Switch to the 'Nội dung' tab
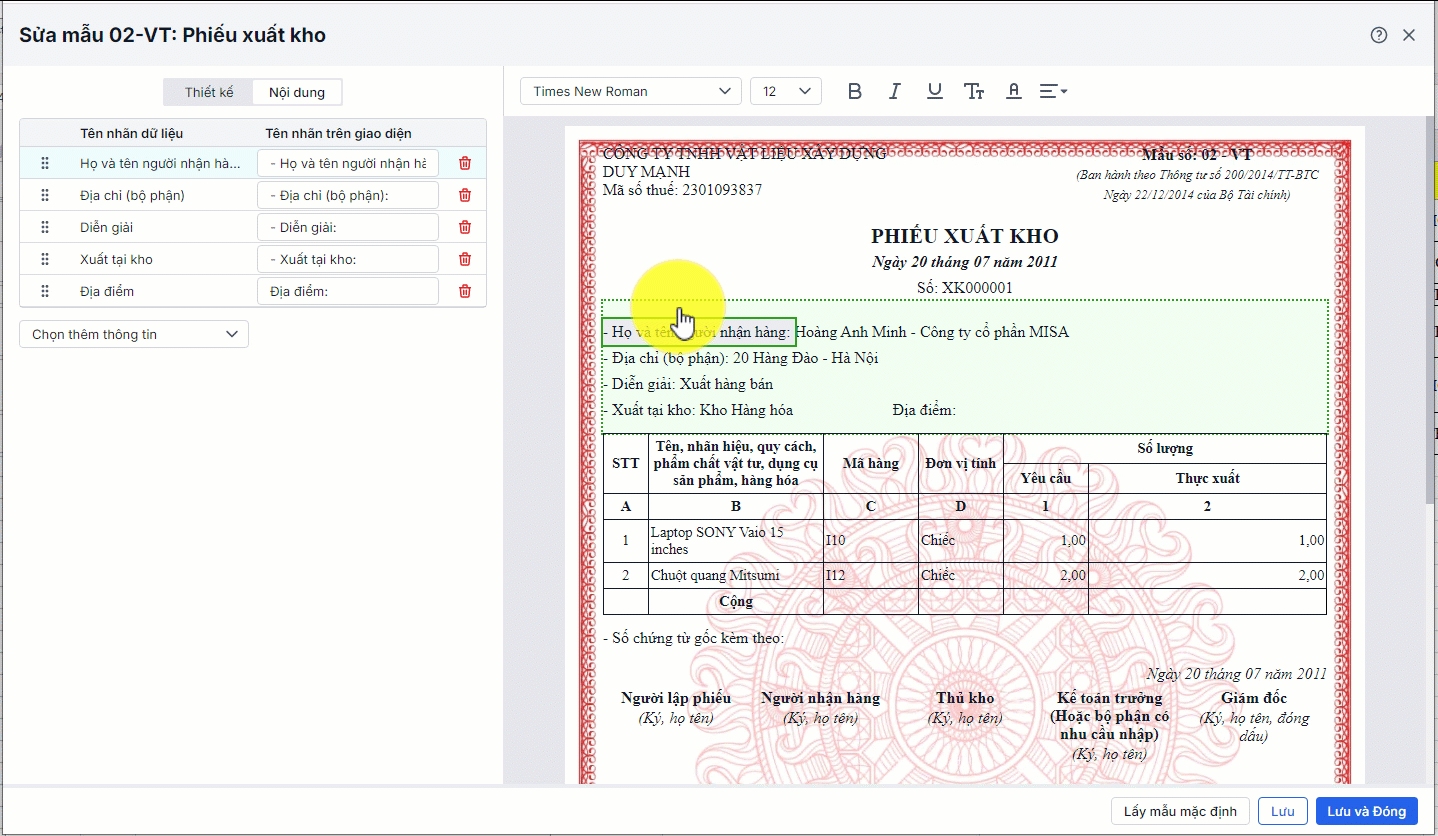Image resolution: width=1438 pixels, height=836 pixels. pyautogui.click(x=297, y=92)
